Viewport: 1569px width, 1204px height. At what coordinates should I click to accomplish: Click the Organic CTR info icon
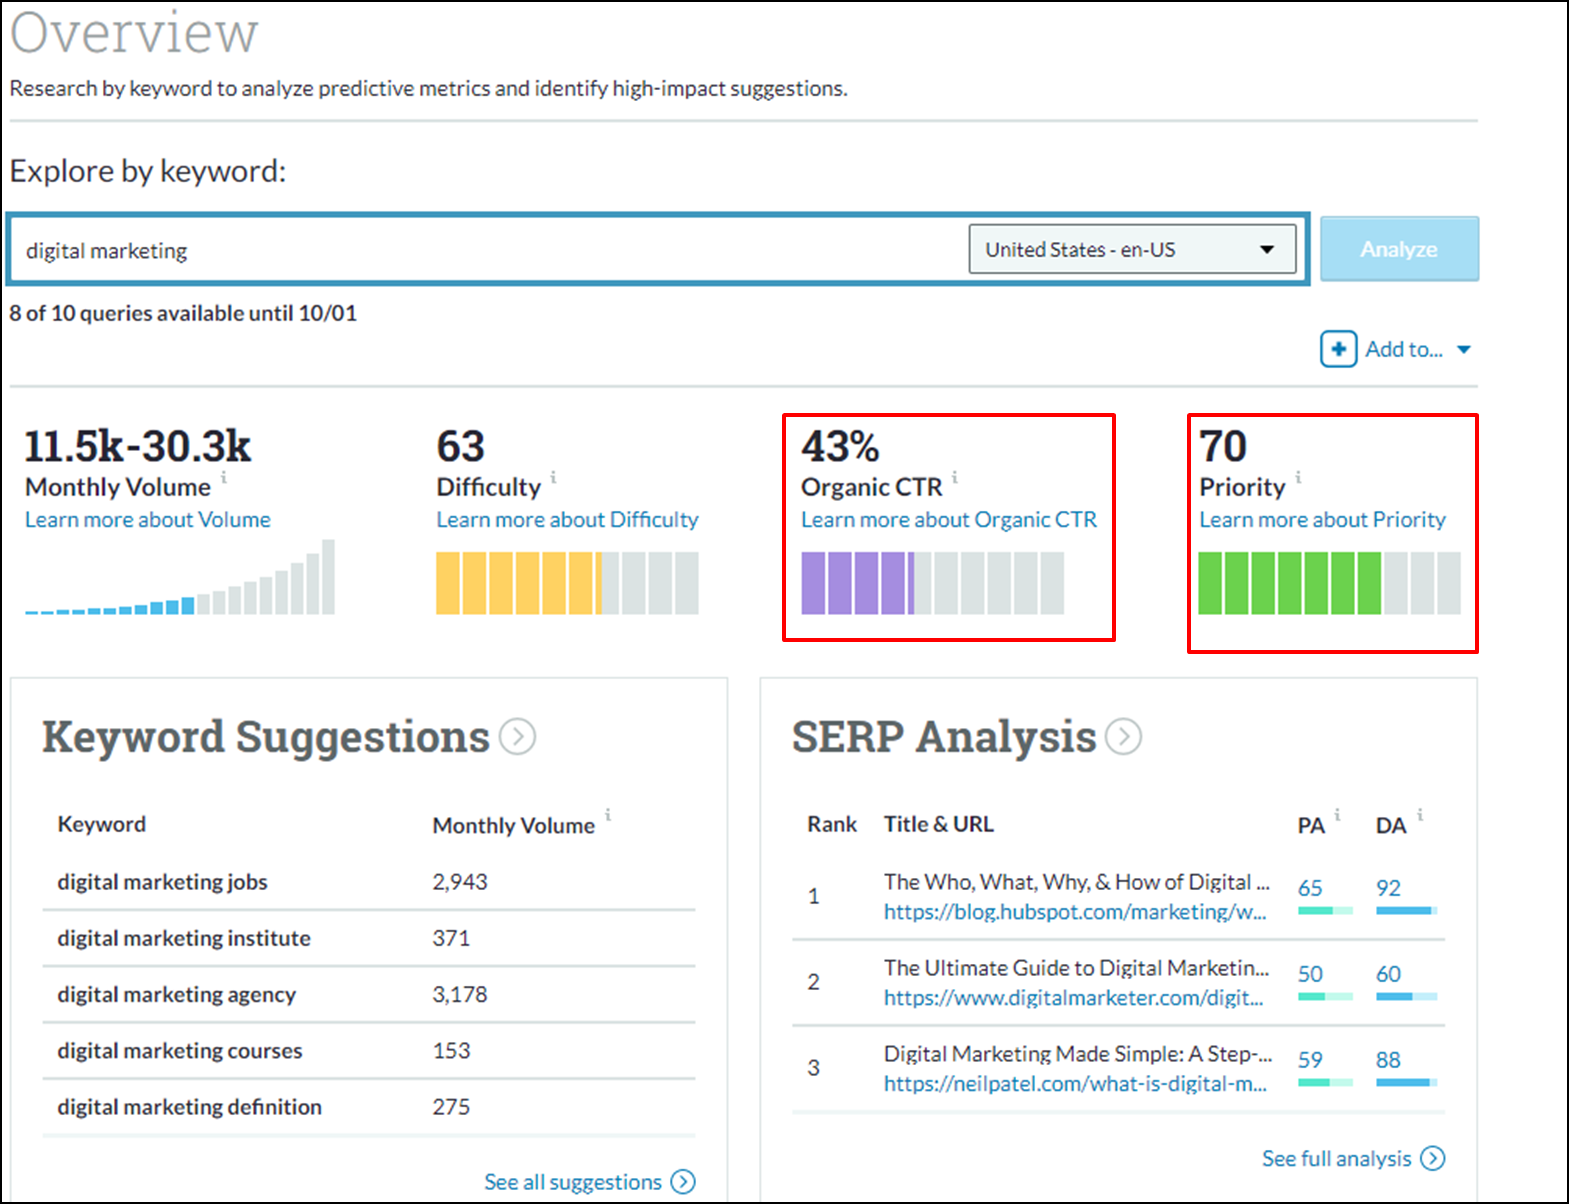click(955, 477)
